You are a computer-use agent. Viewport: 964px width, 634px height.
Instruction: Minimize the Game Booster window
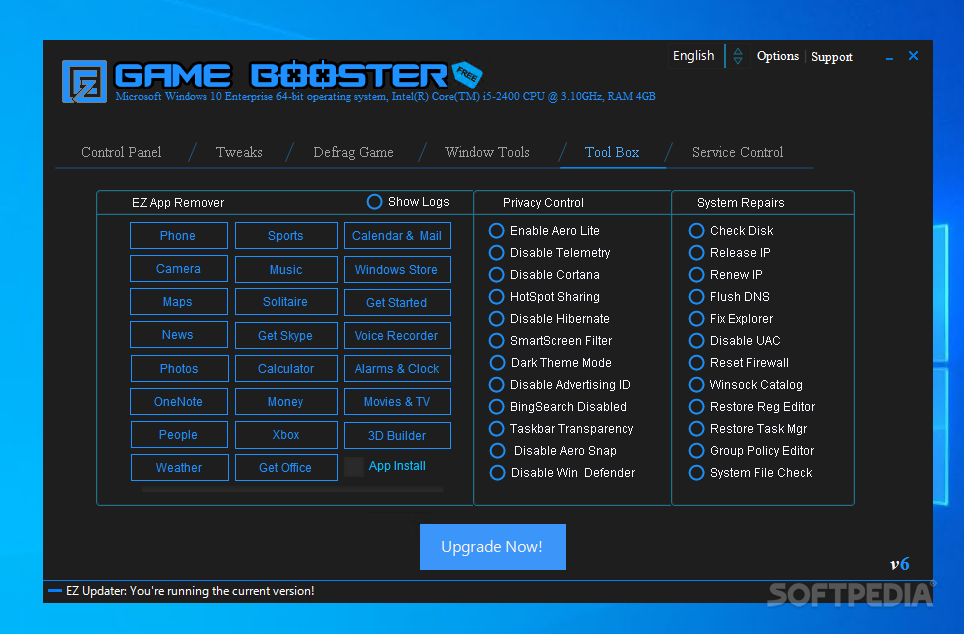[889, 57]
